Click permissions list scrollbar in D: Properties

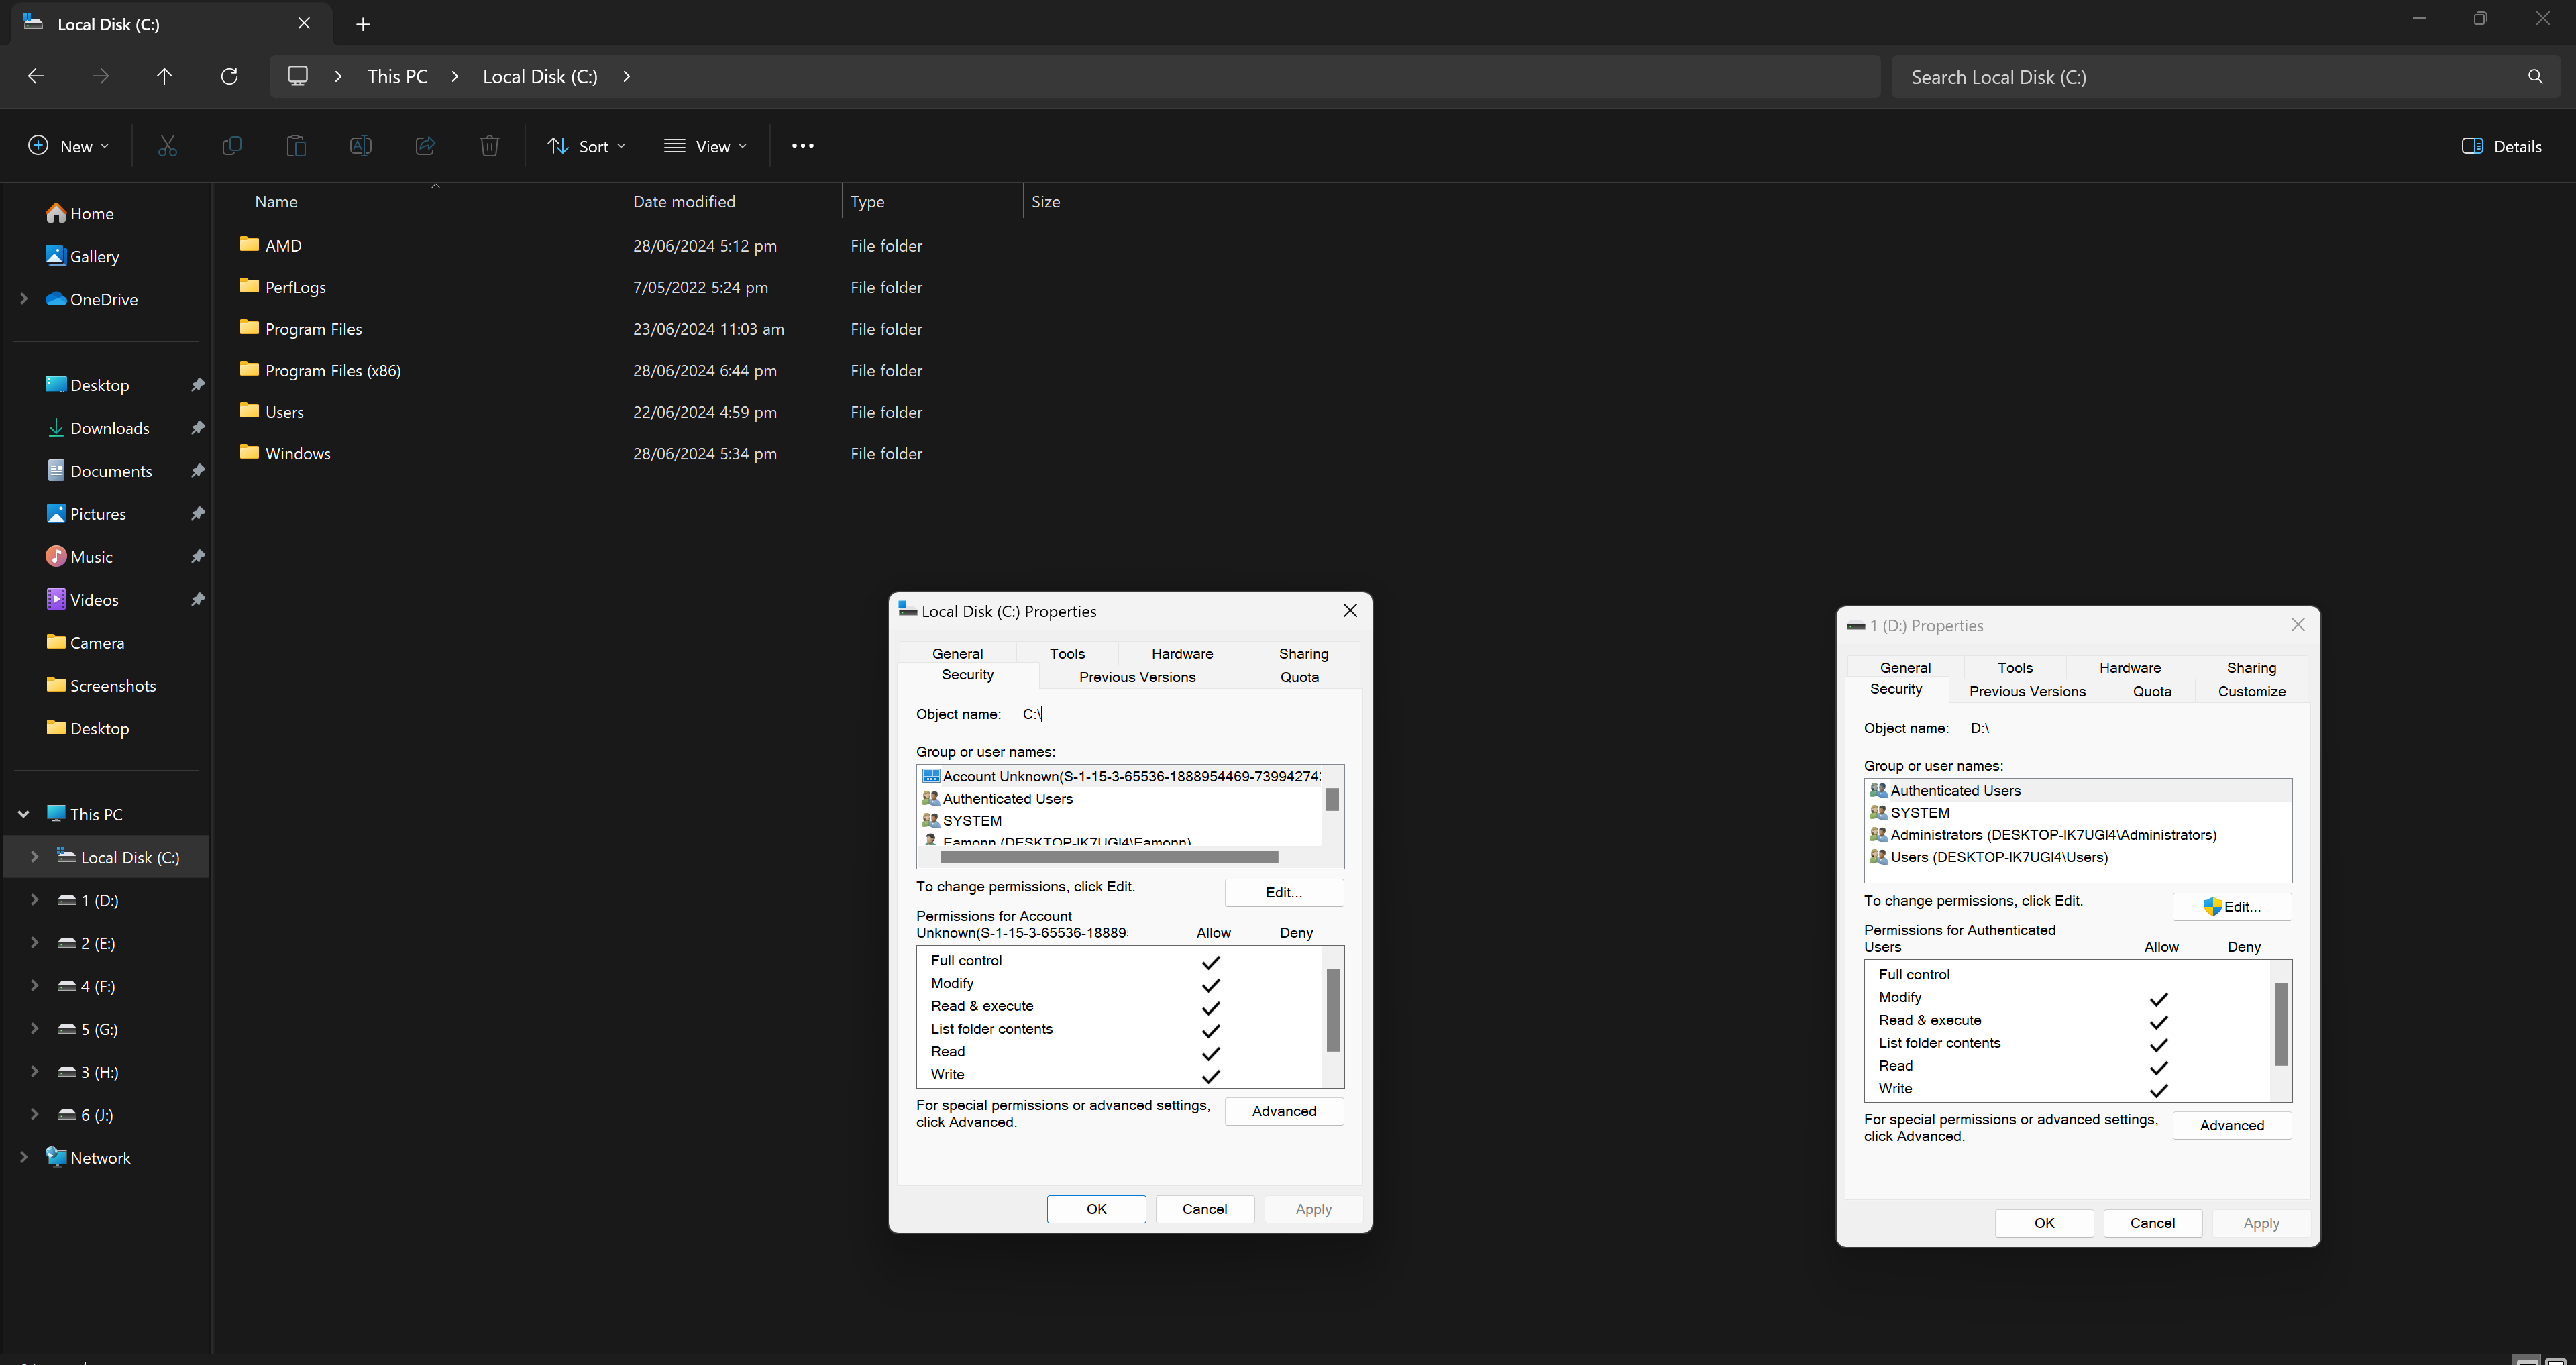[2281, 1024]
